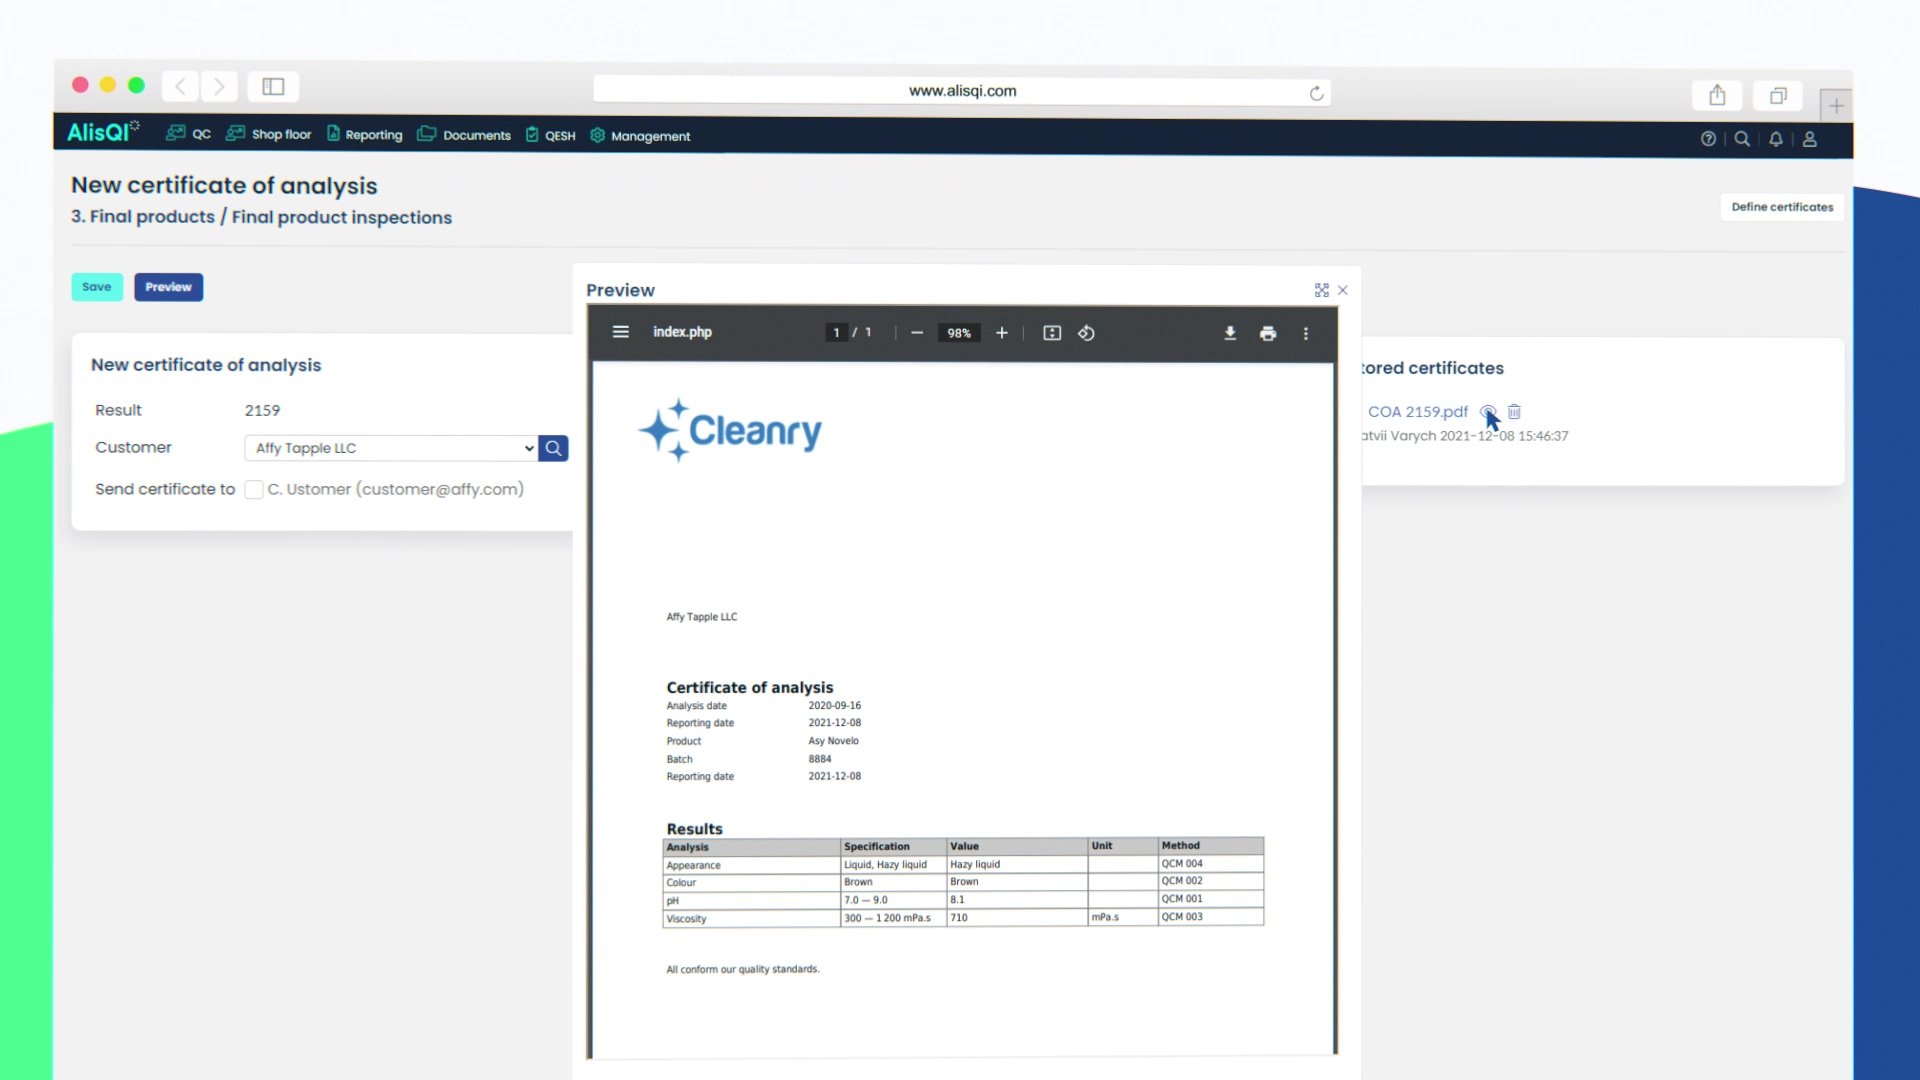Image resolution: width=1920 pixels, height=1080 pixels.
Task: Delete COA 2159.pdf via trash icon
Action: pos(1514,411)
